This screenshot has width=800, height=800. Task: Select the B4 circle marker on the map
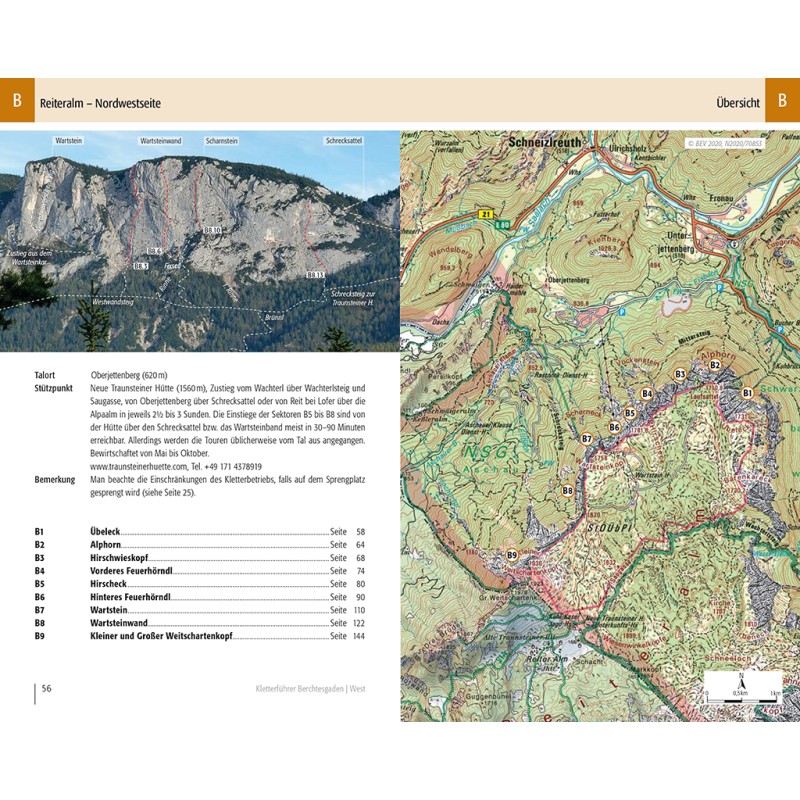pos(647,393)
